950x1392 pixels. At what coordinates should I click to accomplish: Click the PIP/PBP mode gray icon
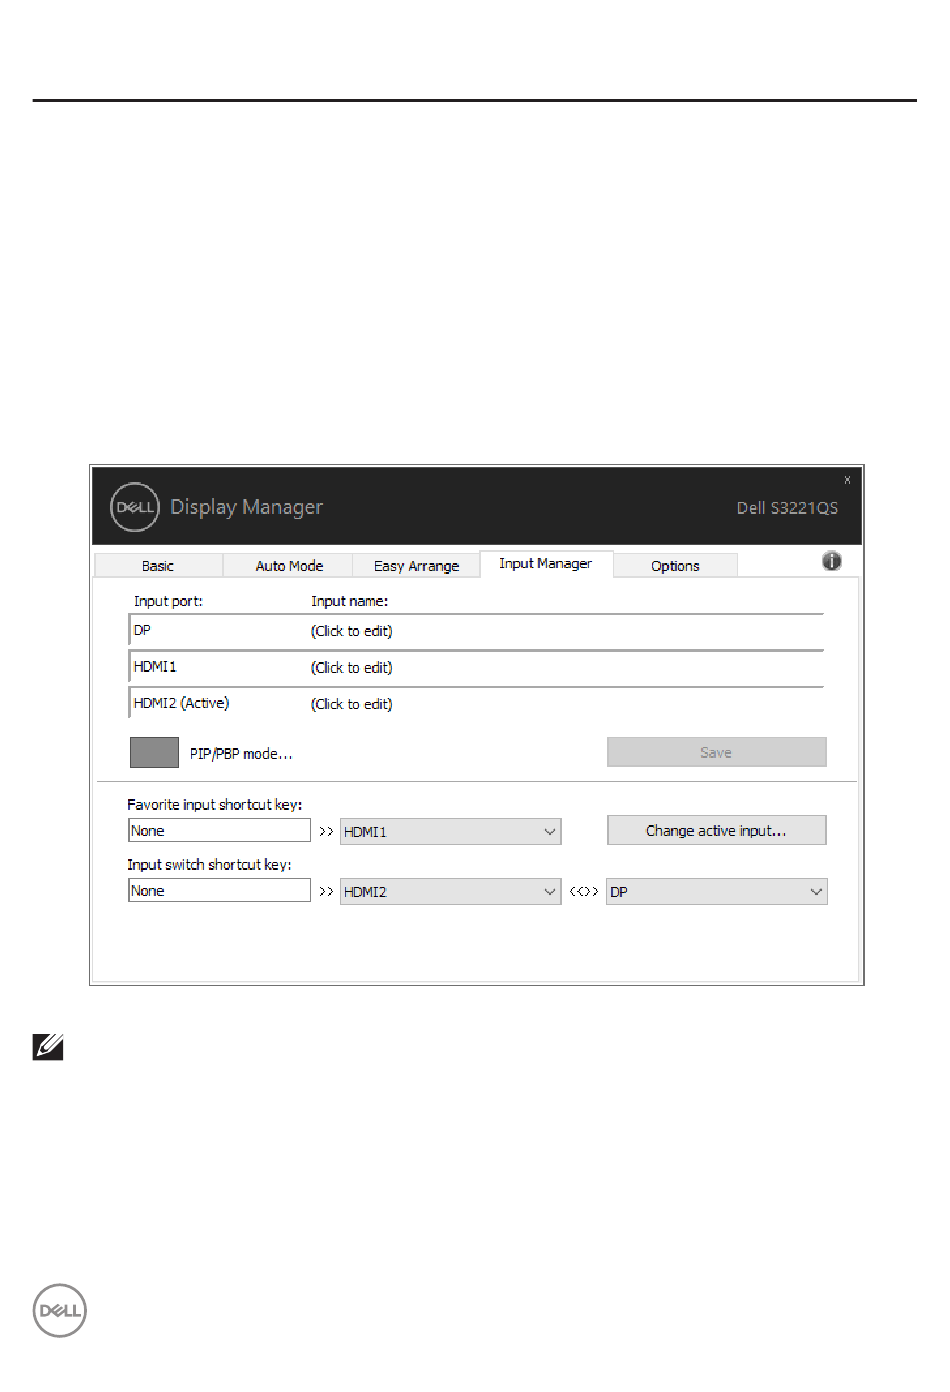154,753
